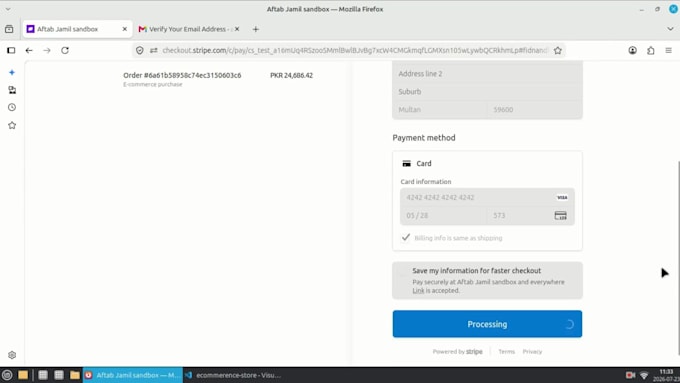
Task: Click the postal code field 59600
Action: 535,110
